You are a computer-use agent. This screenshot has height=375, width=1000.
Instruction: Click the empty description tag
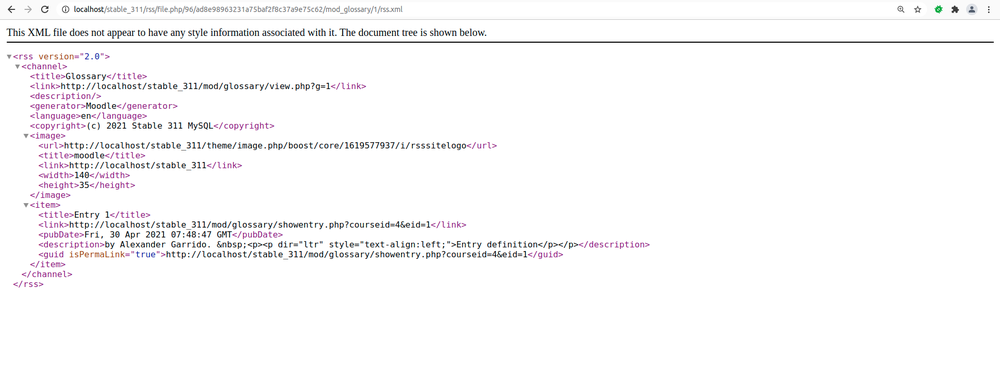pos(65,96)
